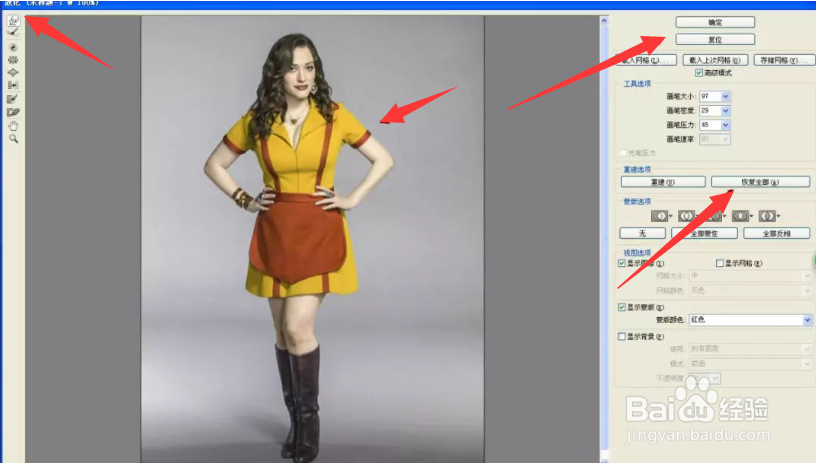Select the Reconstruct tool
Image resolution: width=816 pixels, height=463 pixels.
14,33
